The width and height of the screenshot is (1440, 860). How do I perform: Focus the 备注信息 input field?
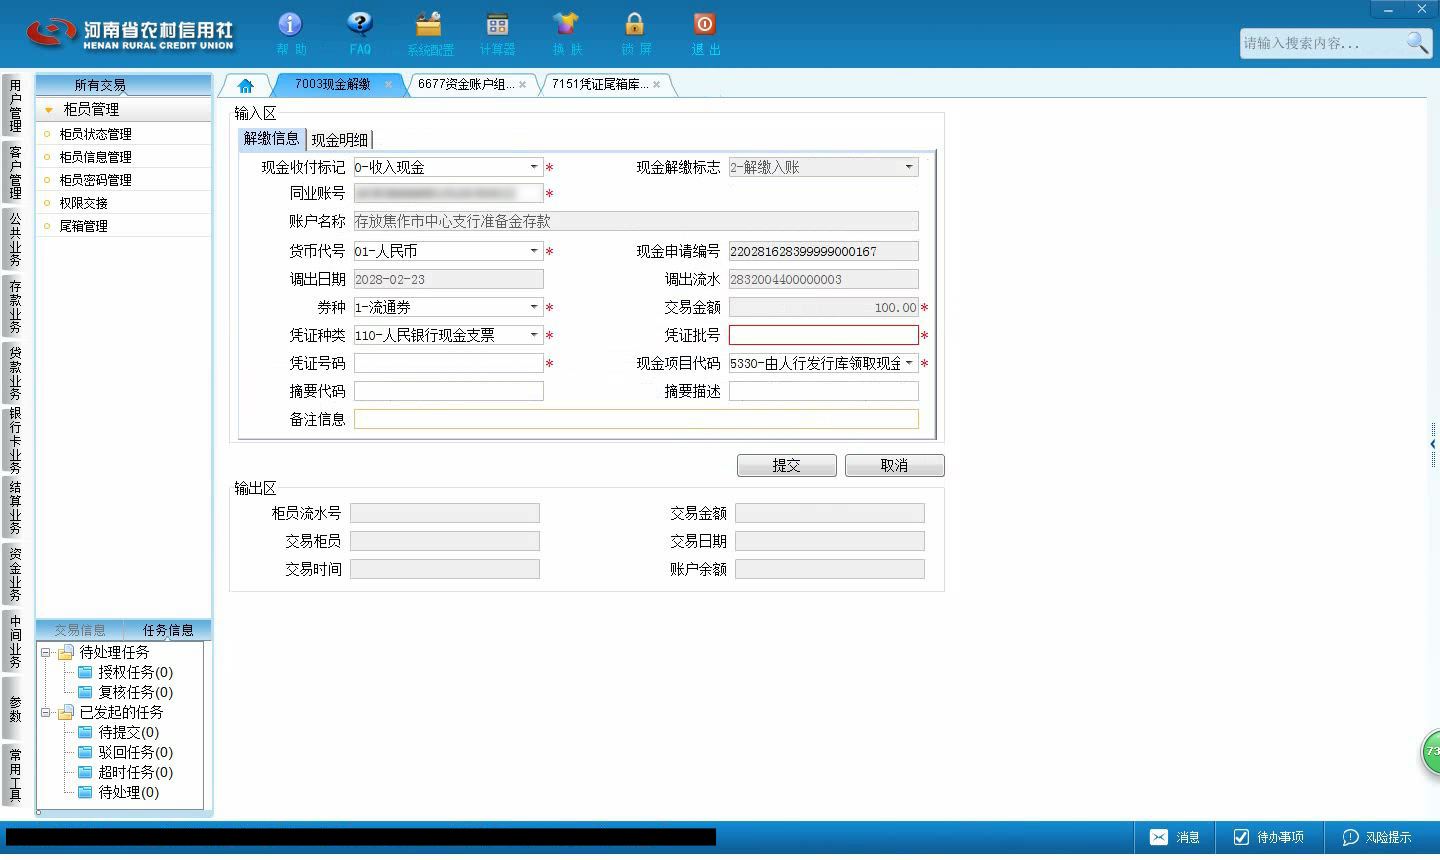(x=636, y=419)
